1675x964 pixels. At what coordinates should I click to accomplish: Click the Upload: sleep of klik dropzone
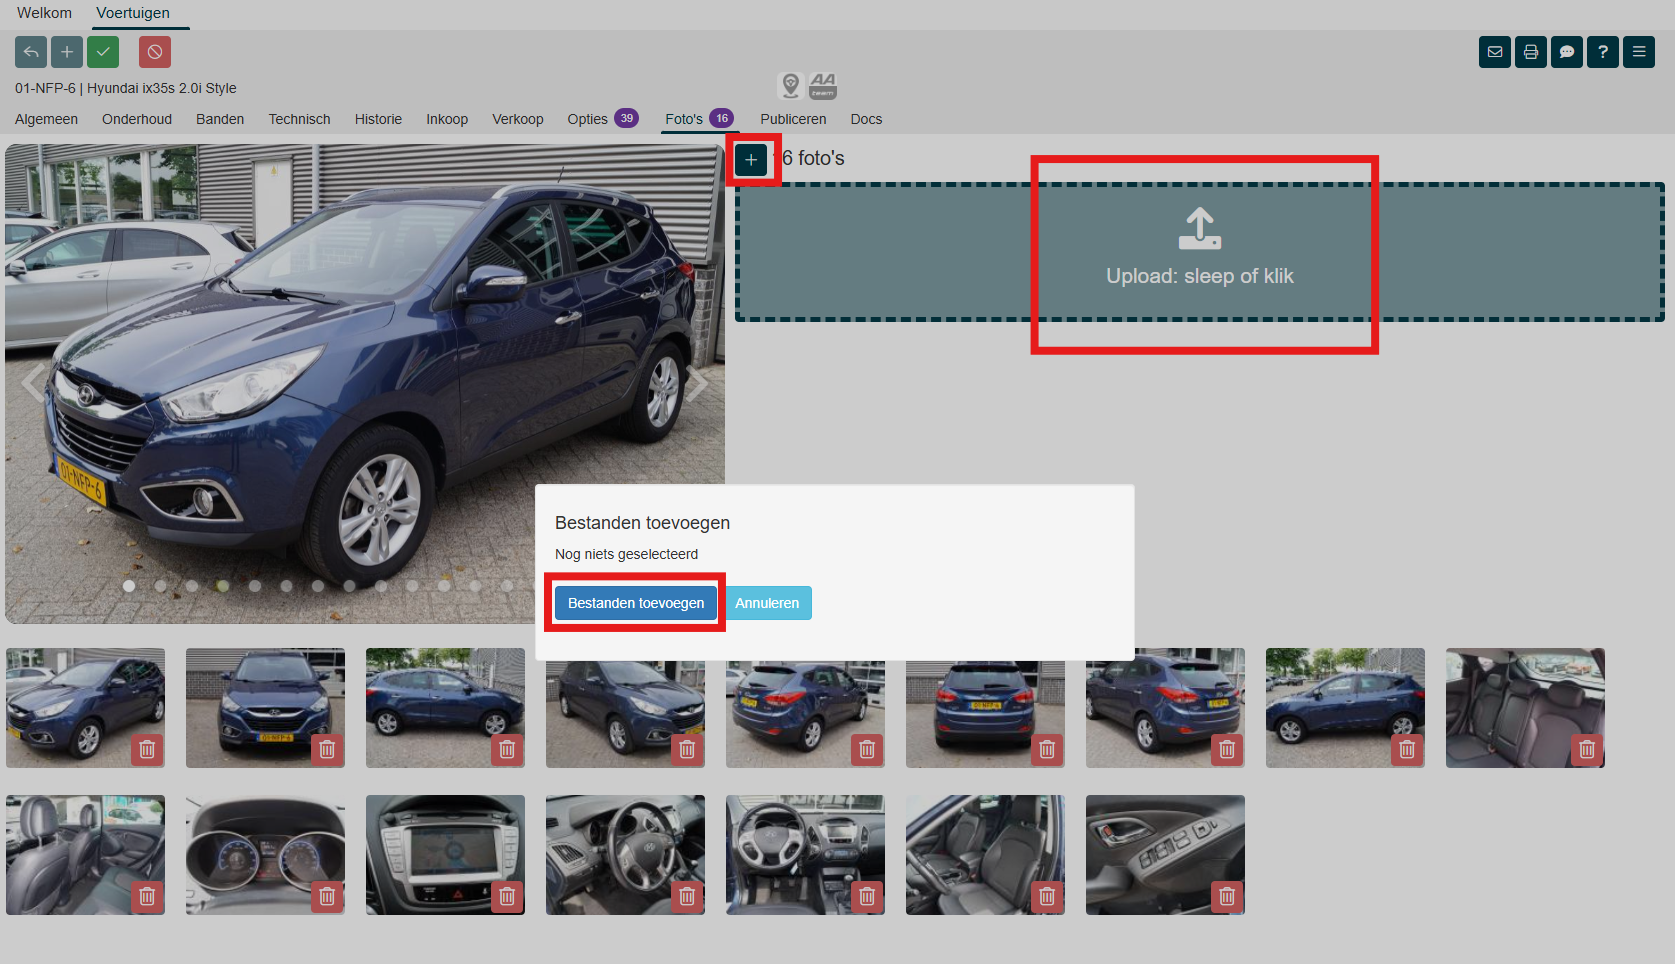click(x=1199, y=252)
